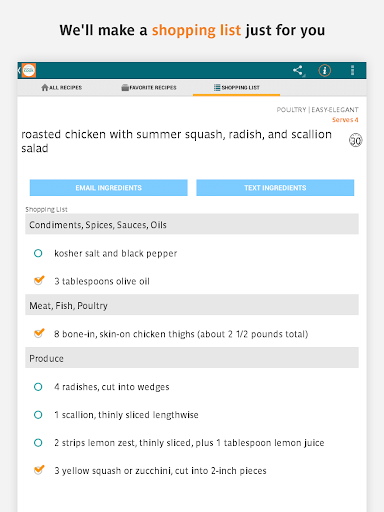Tap the Cook app logo to go back

pyautogui.click(x=28, y=70)
